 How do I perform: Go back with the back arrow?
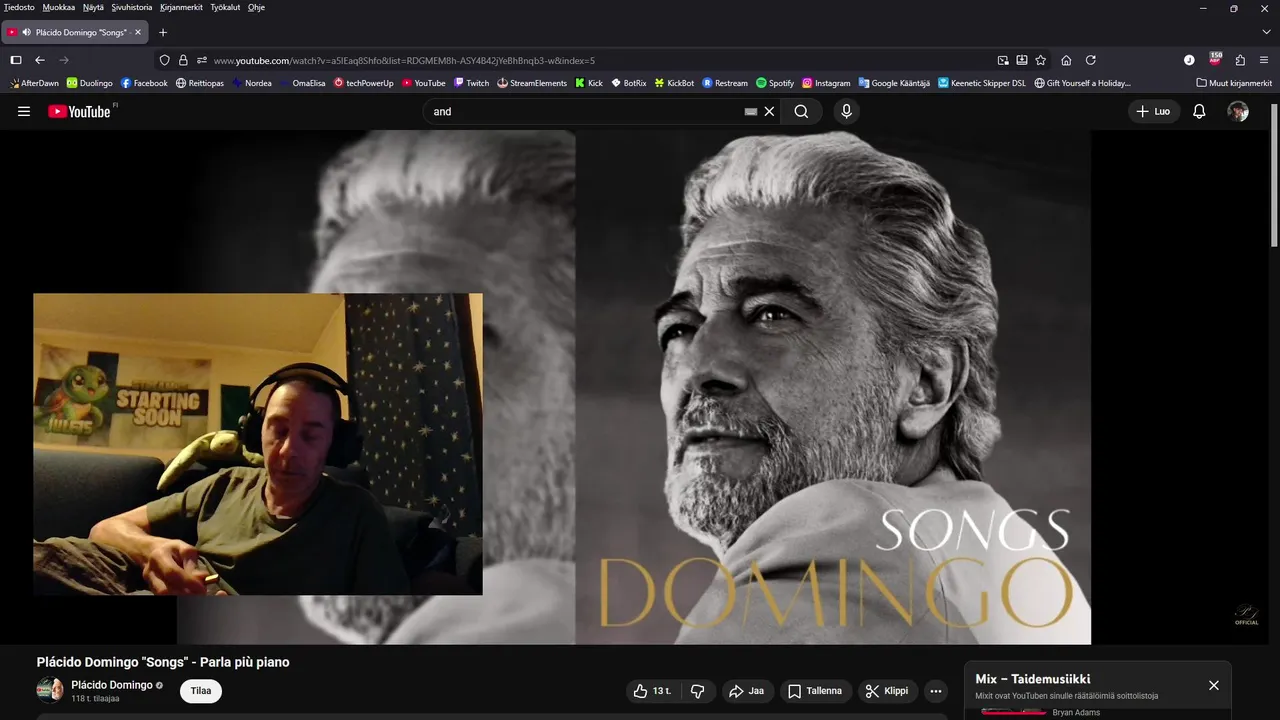tap(40, 60)
